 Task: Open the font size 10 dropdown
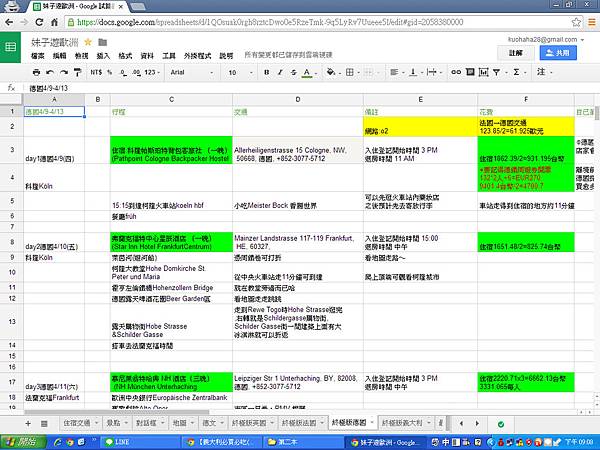(240, 72)
